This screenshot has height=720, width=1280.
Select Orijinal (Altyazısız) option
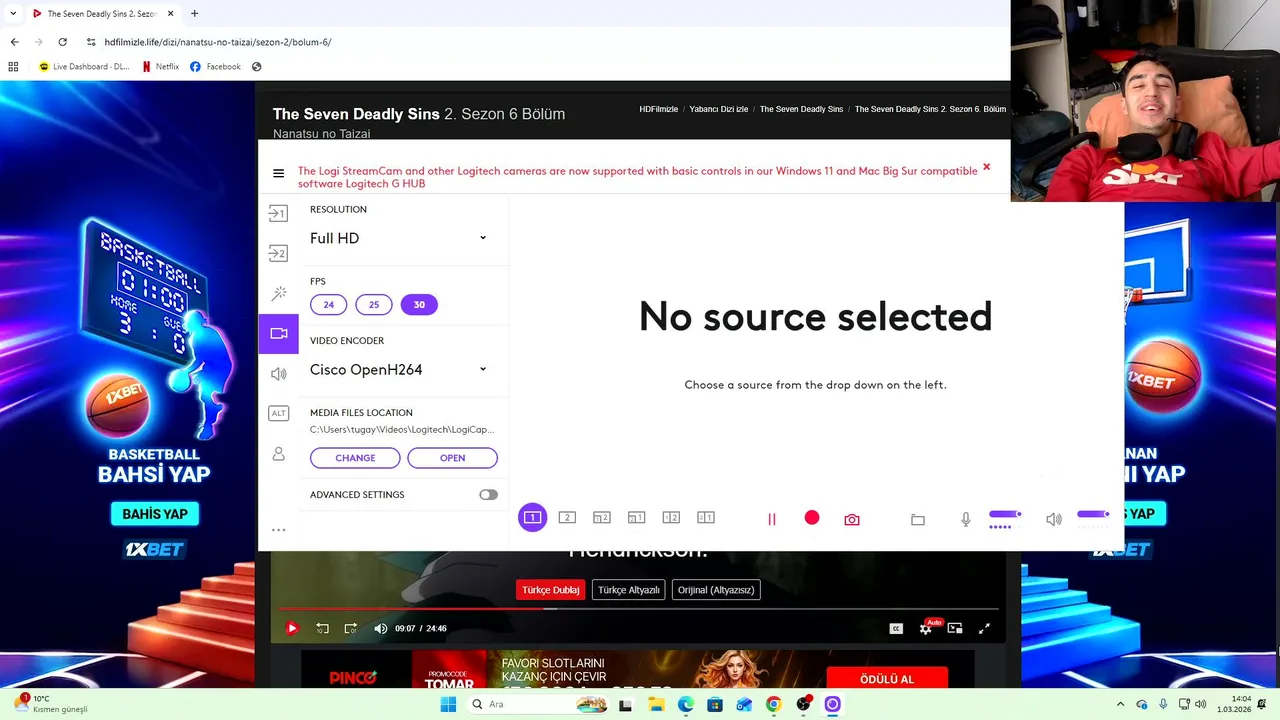[x=716, y=590]
